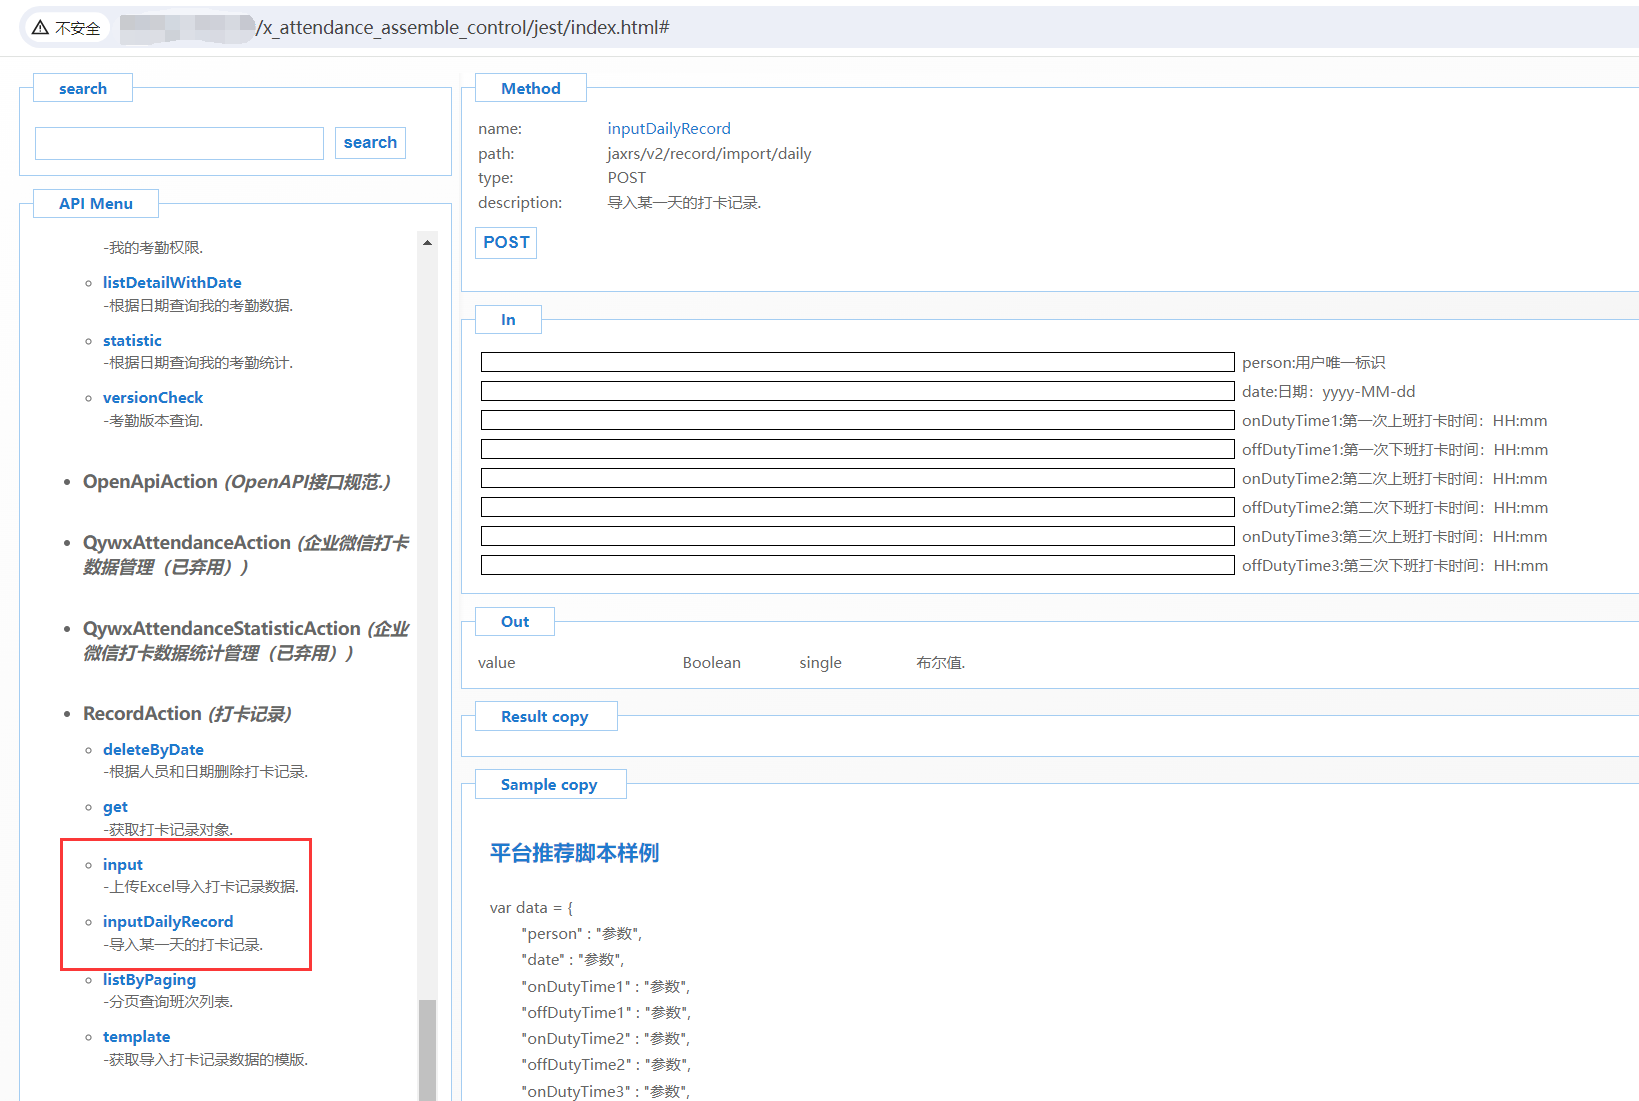This screenshot has height=1101, width=1639.
Task: Click the person parameter input field
Action: click(857, 362)
